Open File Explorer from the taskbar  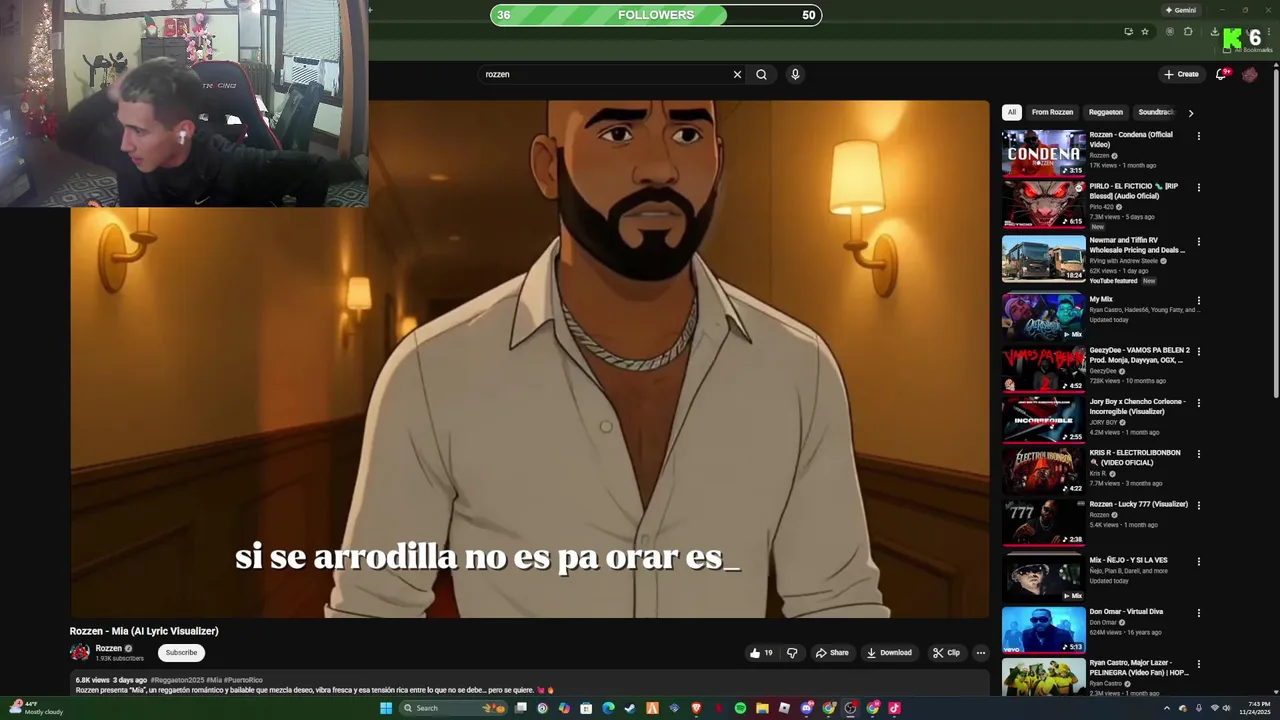click(762, 708)
